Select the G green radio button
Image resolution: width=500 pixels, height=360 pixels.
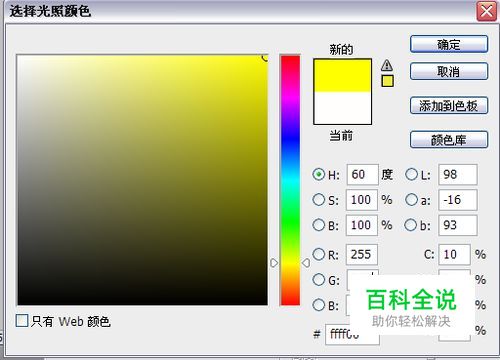point(318,280)
